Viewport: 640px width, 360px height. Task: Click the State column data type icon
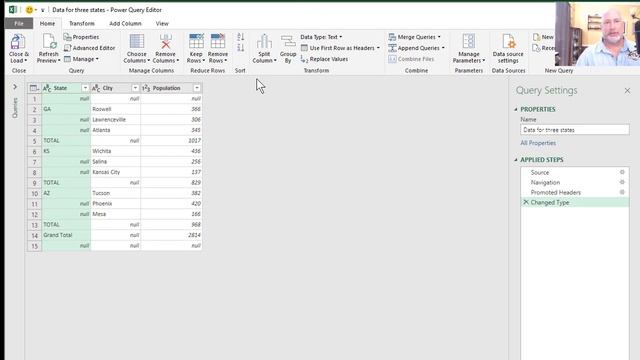(47, 88)
